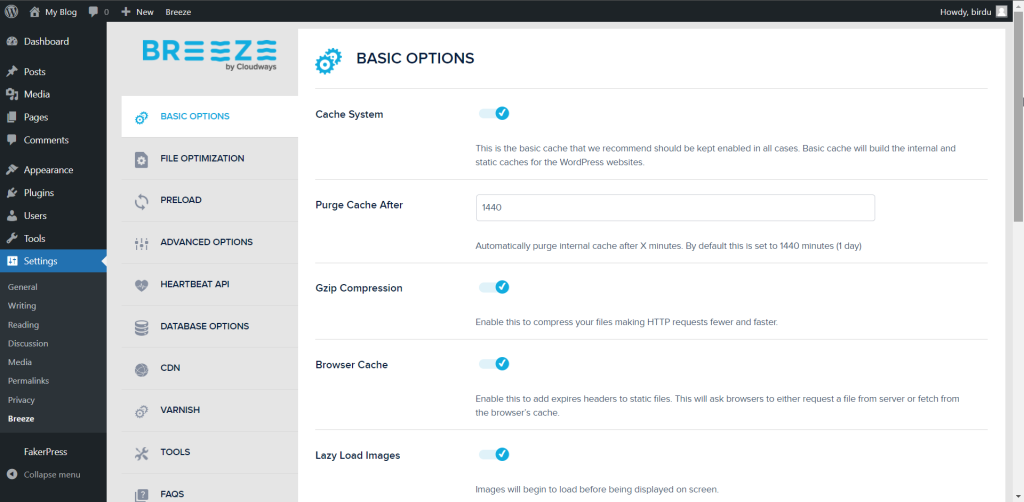Click Howdy, birdu account link

click(x=965, y=12)
